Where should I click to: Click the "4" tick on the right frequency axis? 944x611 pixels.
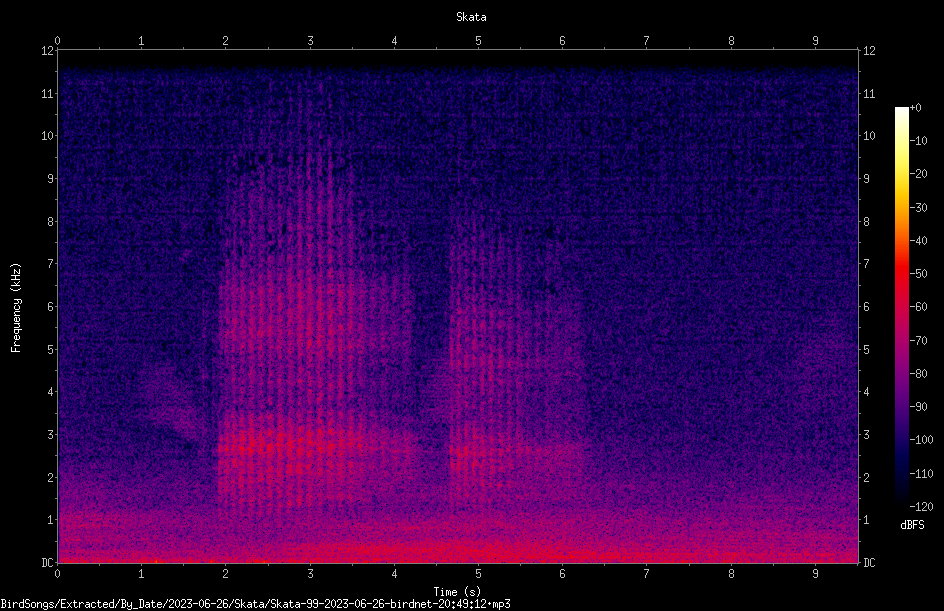click(x=866, y=392)
